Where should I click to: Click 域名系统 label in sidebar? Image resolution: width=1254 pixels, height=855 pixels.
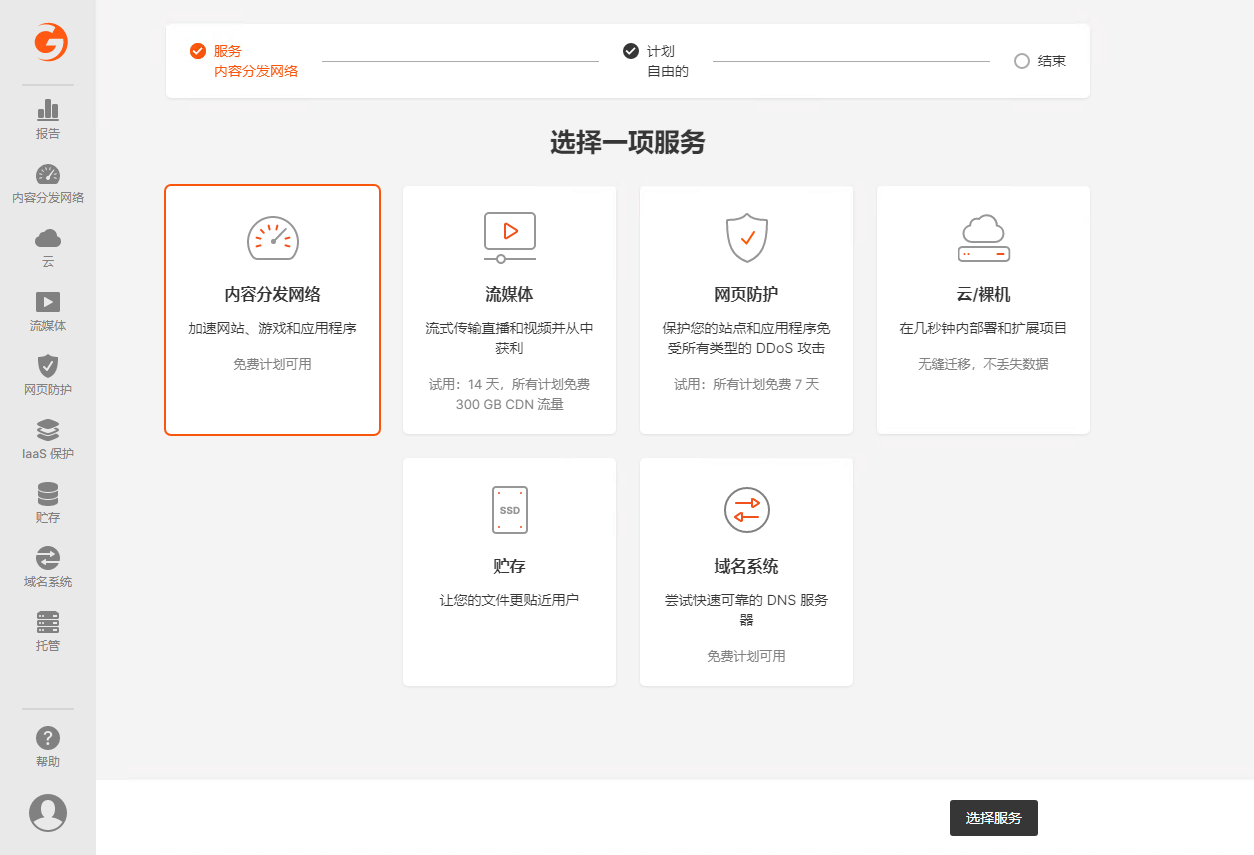48,582
